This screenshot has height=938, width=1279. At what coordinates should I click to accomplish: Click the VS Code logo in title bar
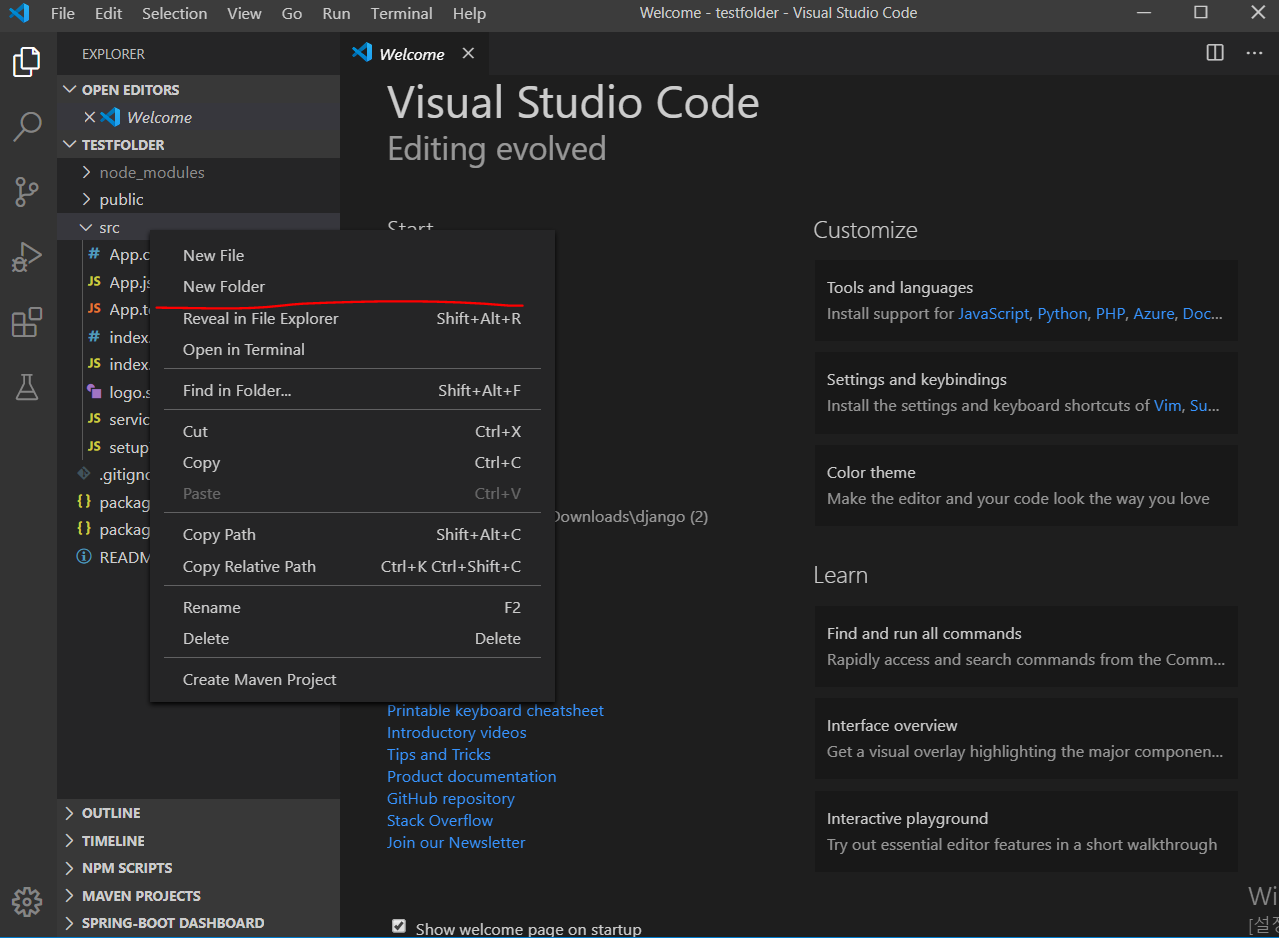[x=18, y=14]
